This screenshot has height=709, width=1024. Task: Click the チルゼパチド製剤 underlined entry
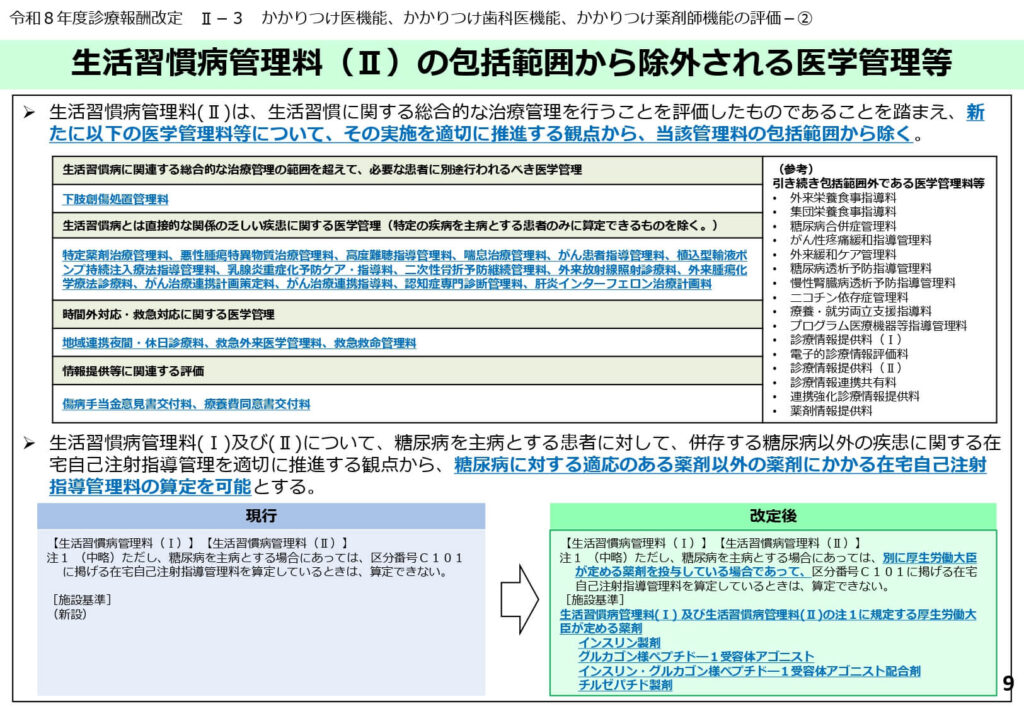[625, 685]
